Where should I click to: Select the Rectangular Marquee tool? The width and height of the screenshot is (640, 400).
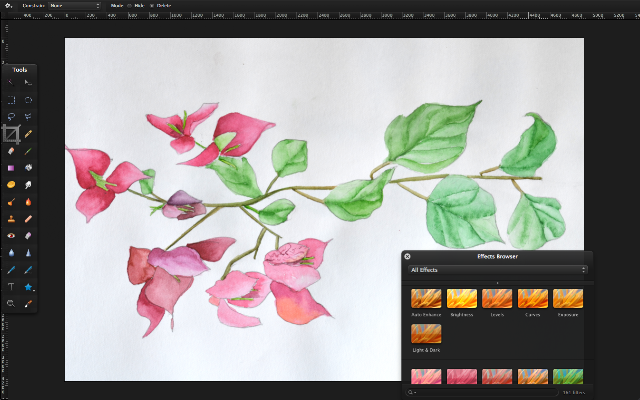point(11,100)
